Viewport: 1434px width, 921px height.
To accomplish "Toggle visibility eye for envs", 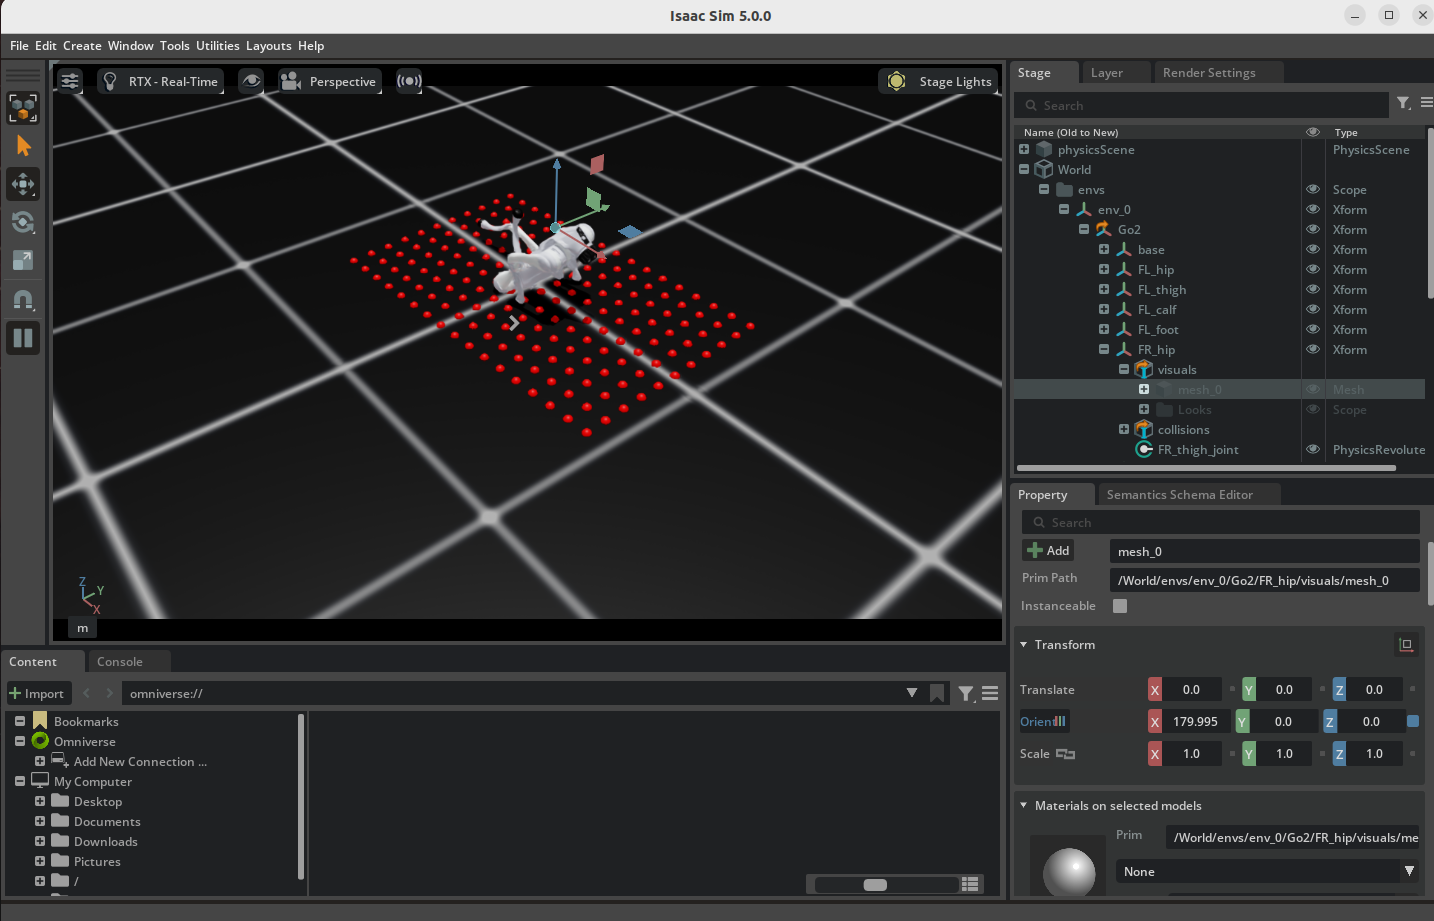I will click(x=1313, y=189).
